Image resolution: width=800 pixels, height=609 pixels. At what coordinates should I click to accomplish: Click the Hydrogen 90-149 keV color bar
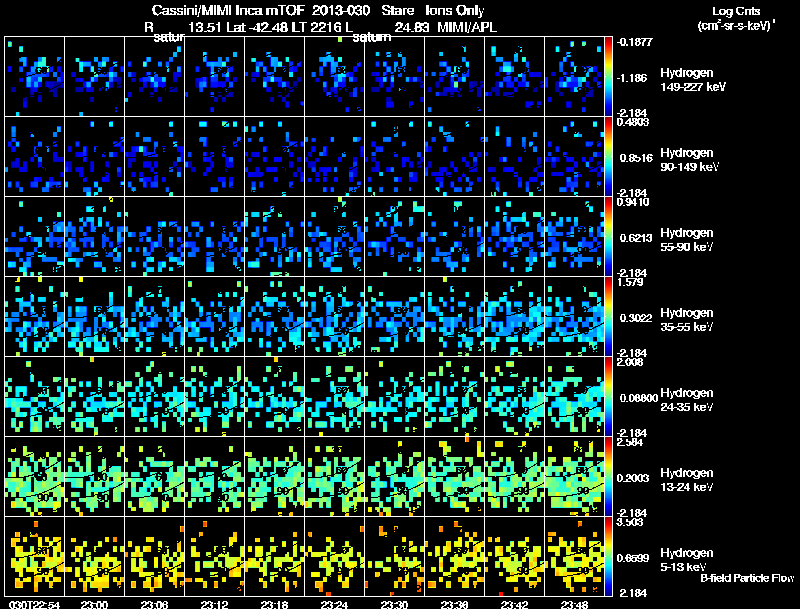[x=608, y=157]
